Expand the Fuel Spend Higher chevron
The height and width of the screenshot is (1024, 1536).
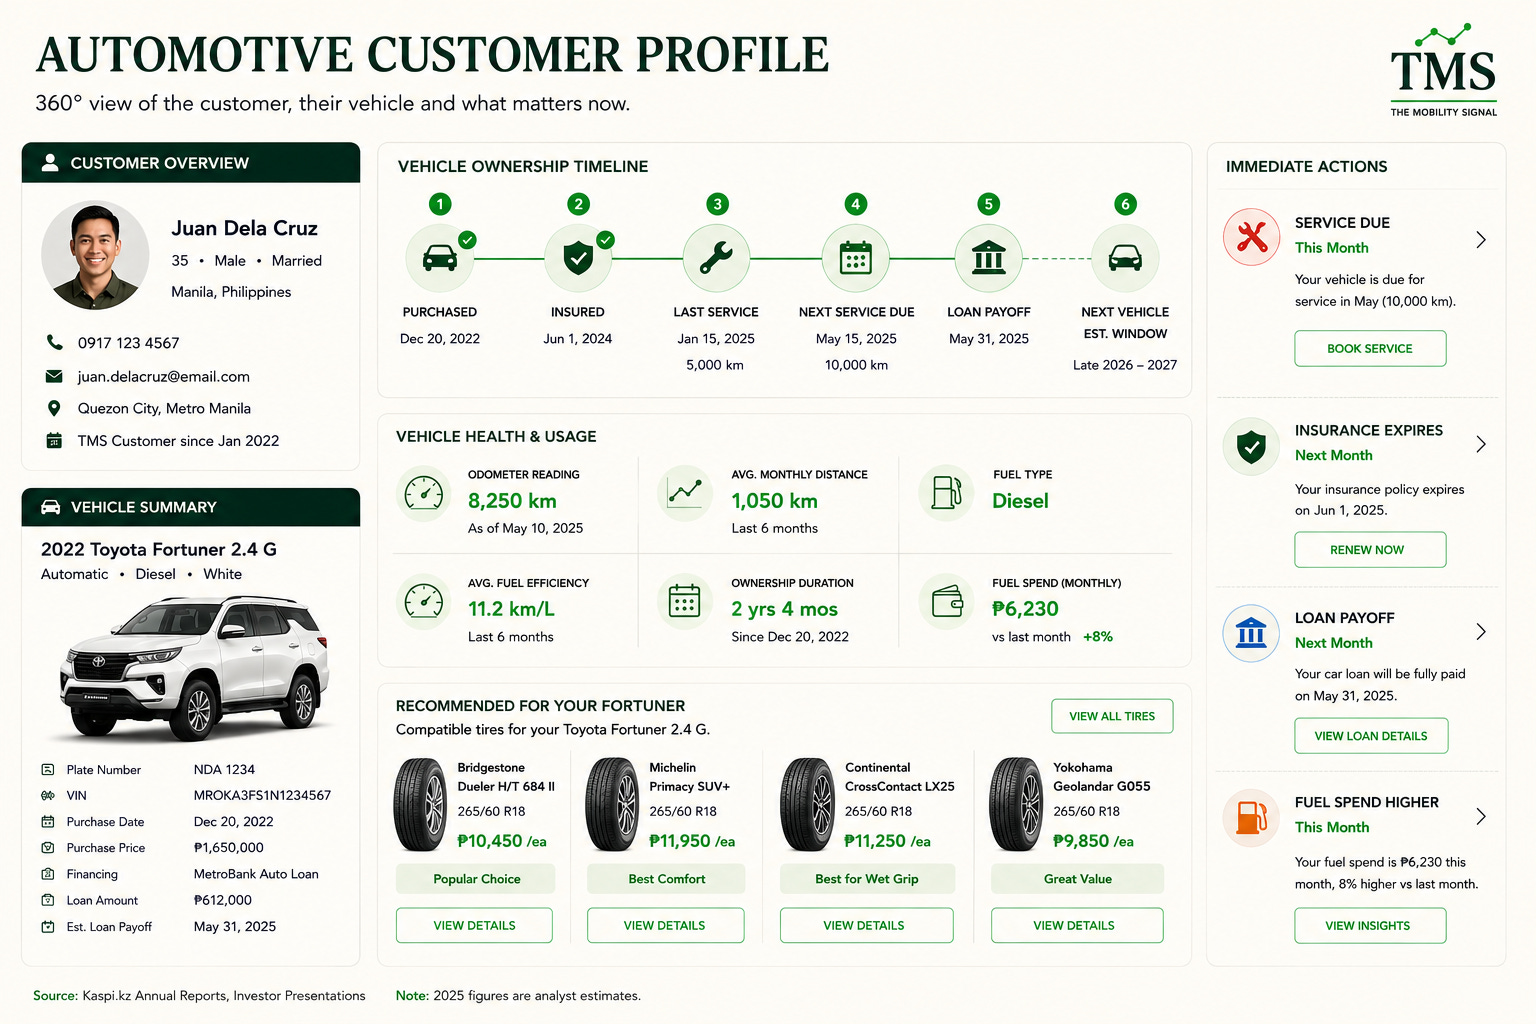coord(1481,817)
